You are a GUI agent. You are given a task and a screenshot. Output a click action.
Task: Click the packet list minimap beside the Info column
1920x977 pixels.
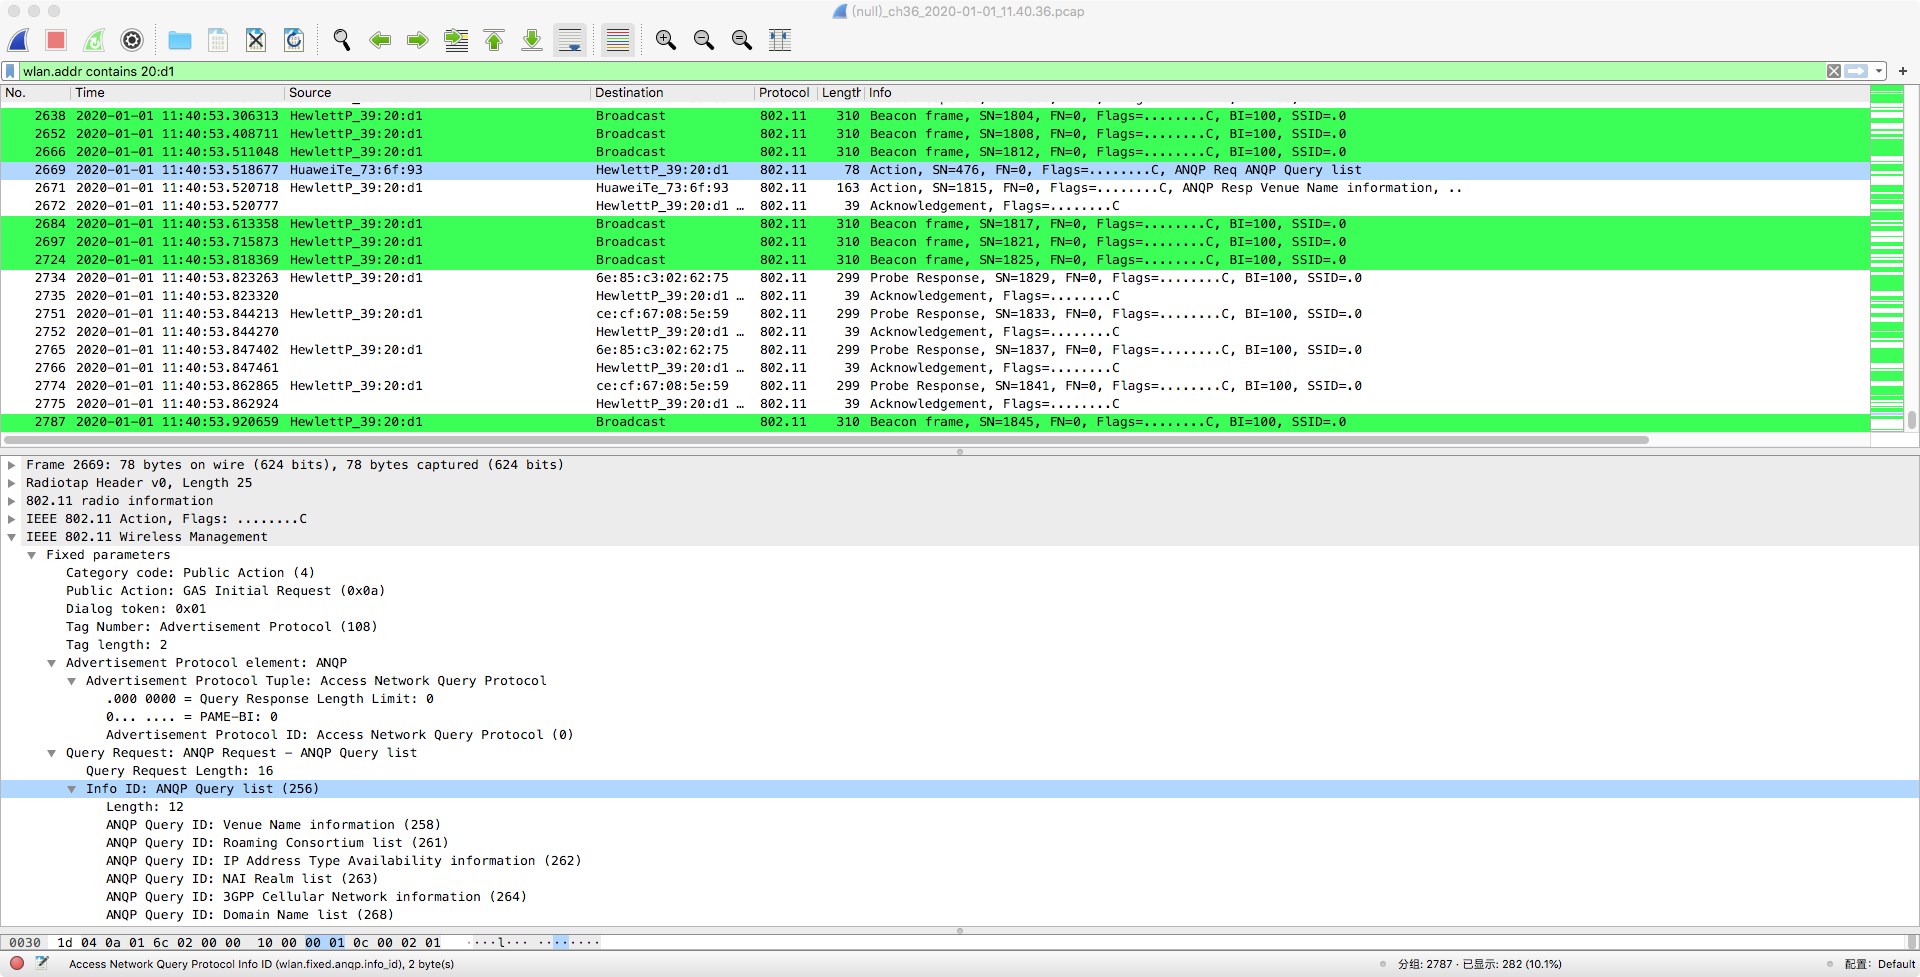(1887, 258)
